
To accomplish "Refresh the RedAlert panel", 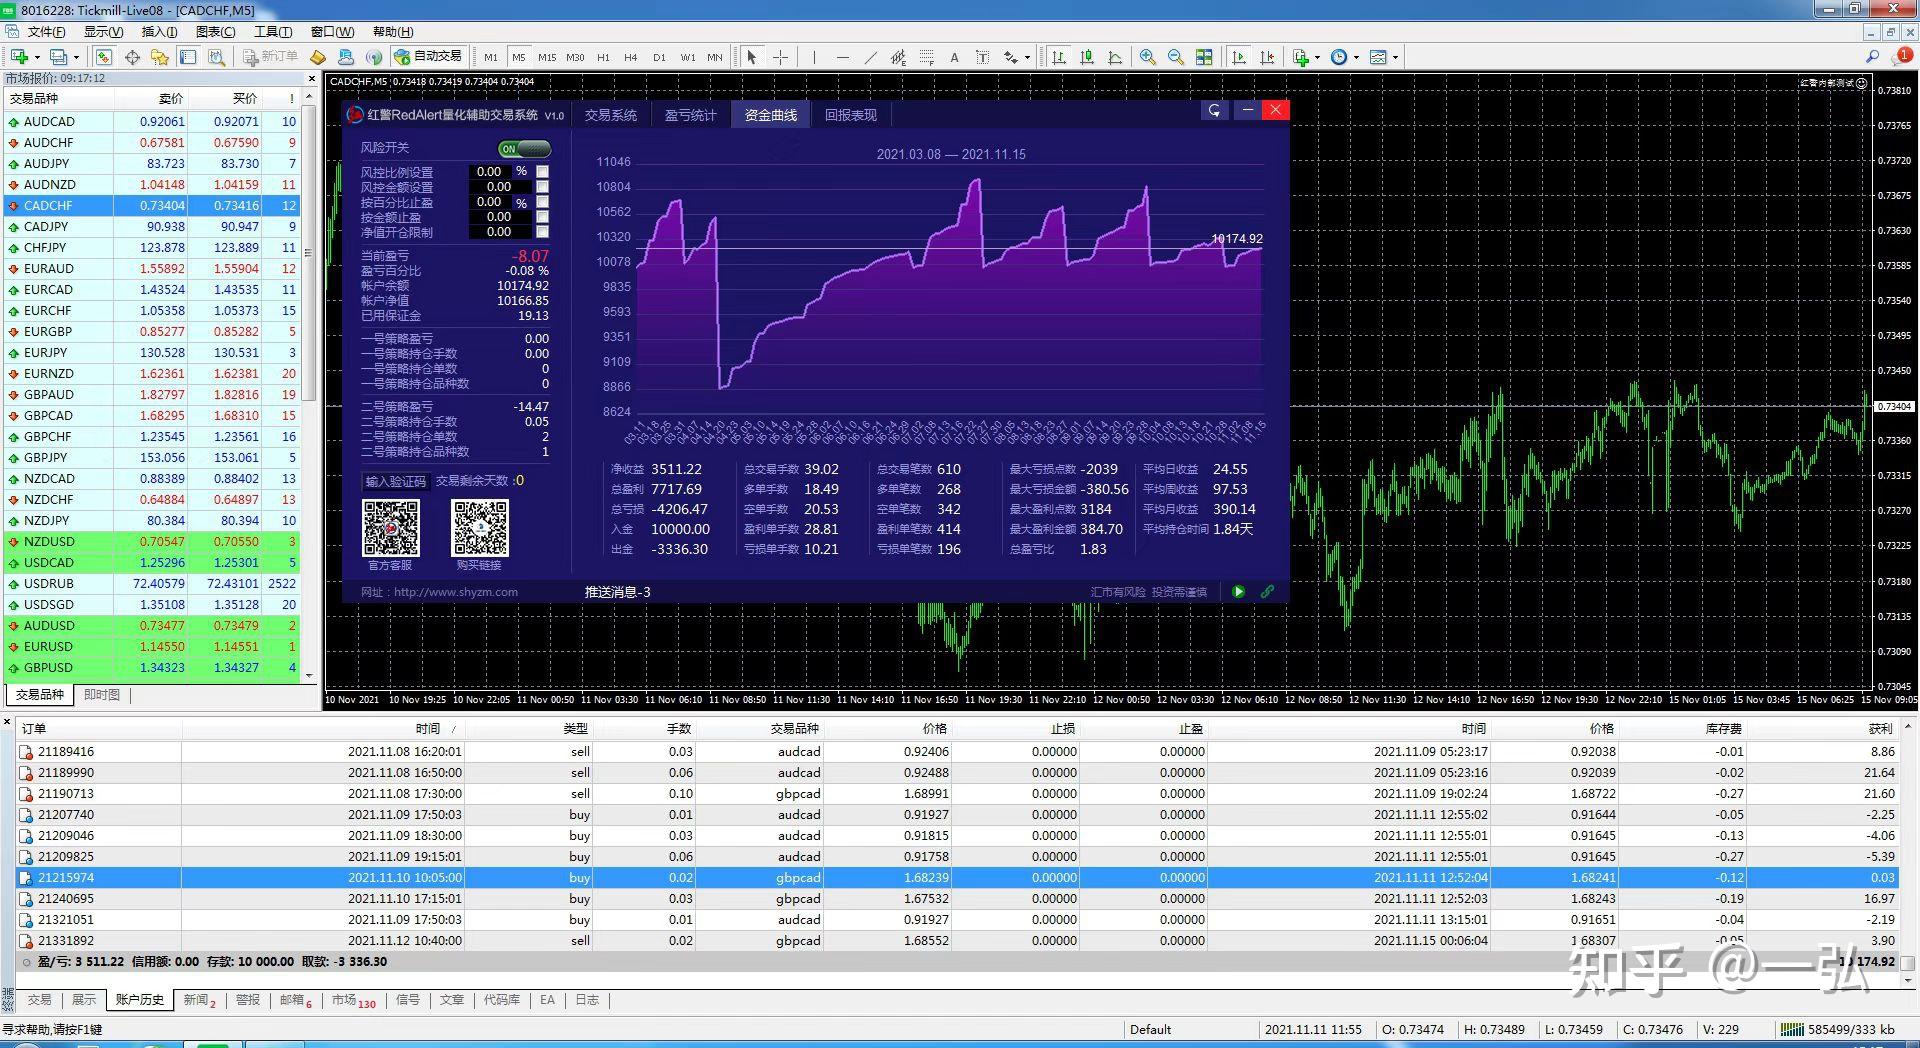I will [x=1214, y=110].
